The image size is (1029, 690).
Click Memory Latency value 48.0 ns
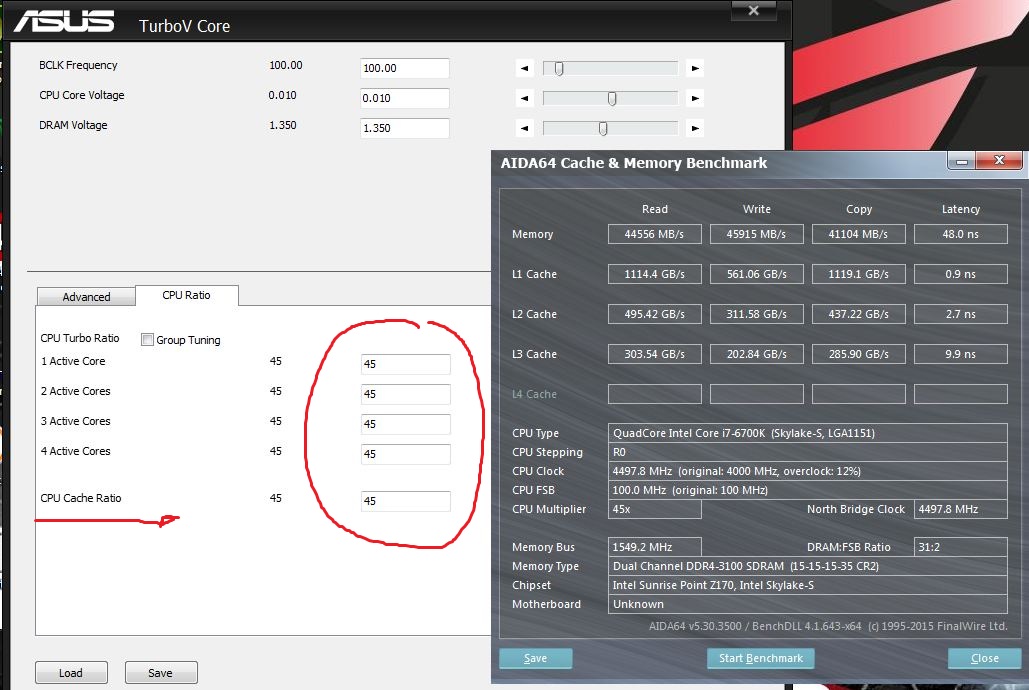[x=961, y=234]
